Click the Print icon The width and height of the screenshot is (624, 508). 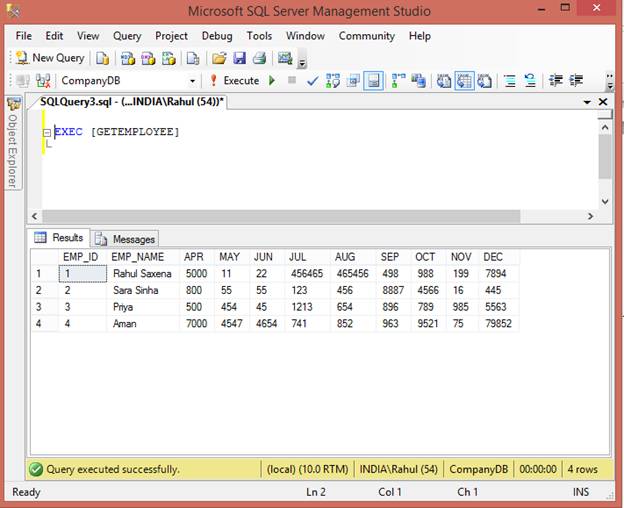coord(259,58)
